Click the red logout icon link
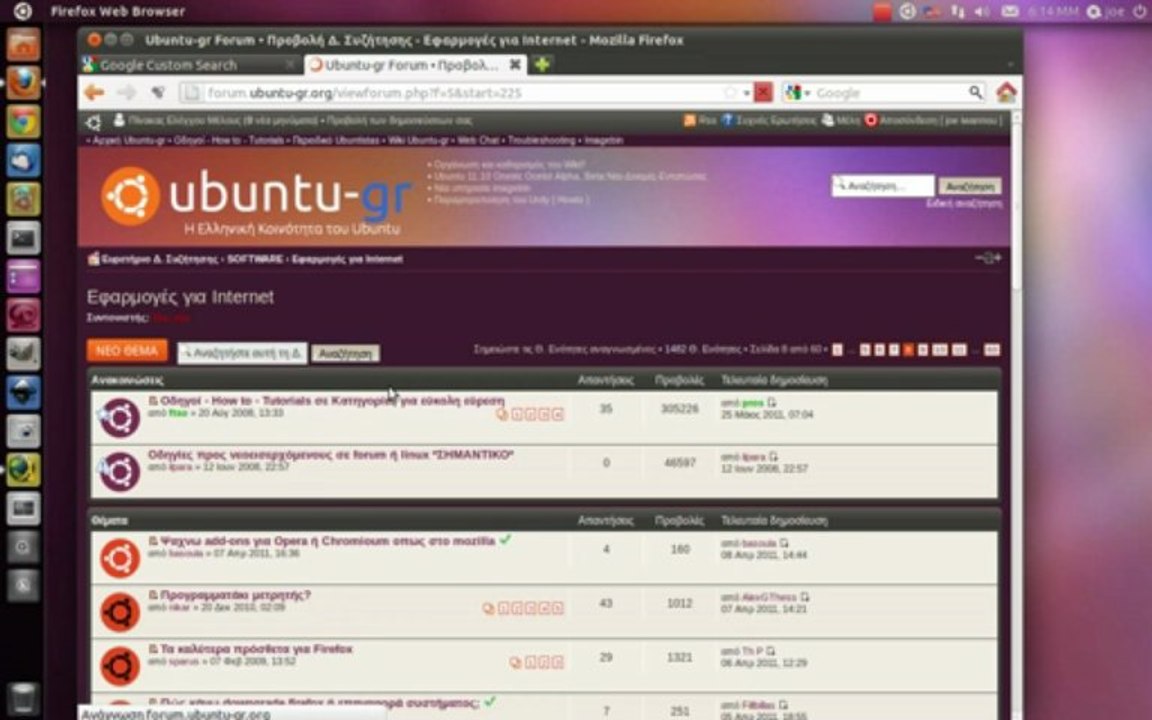Screen dimensions: 1152x720 tap(871, 120)
